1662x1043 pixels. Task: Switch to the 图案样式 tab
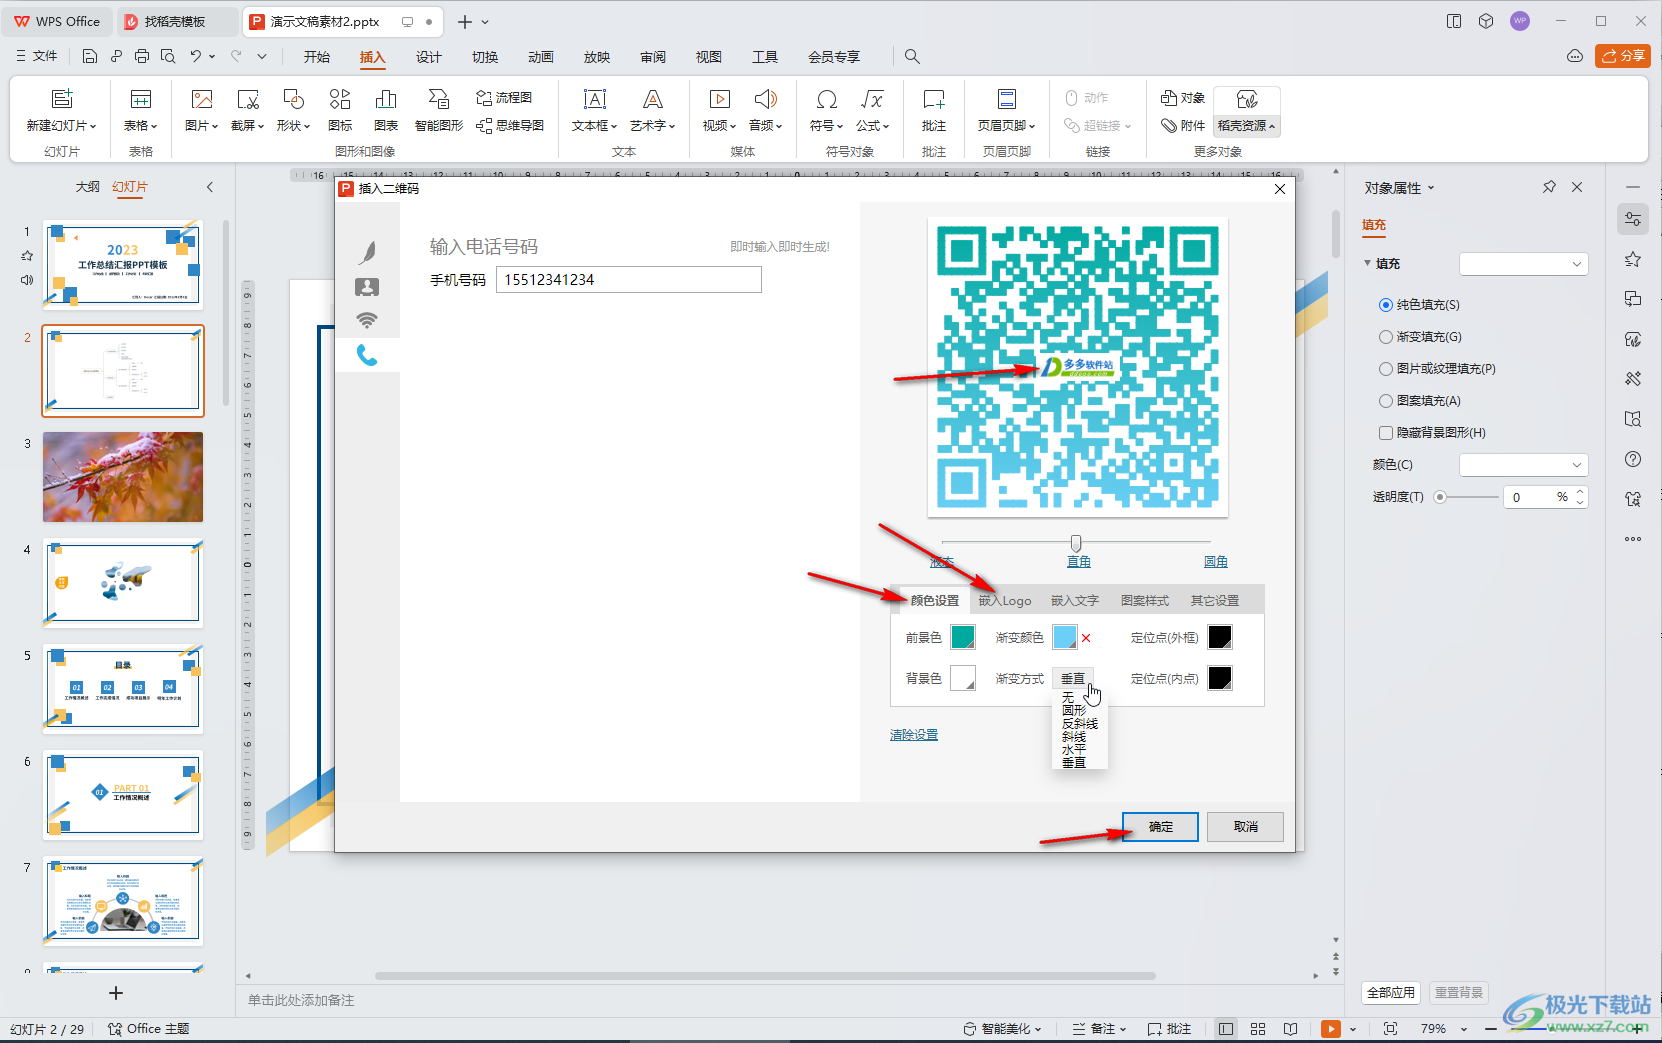1145,601
